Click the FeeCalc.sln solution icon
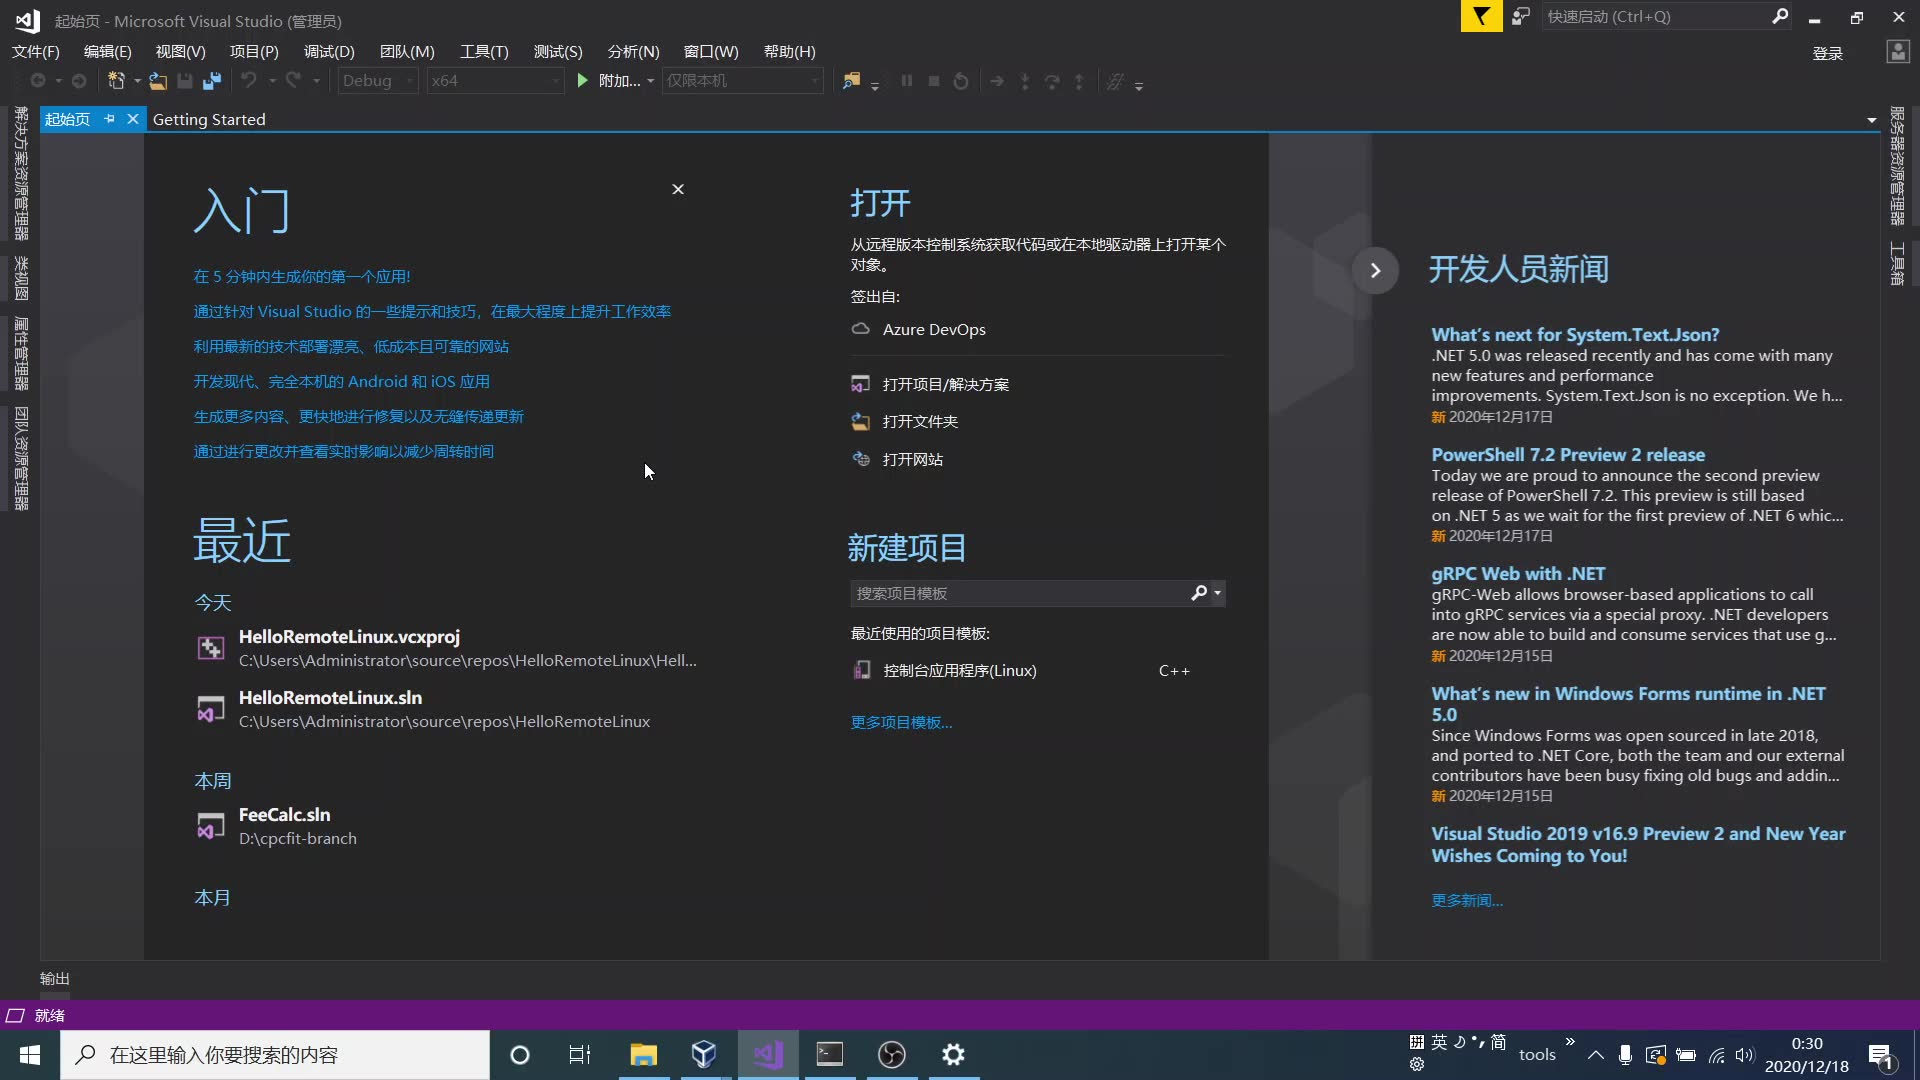 [x=210, y=826]
